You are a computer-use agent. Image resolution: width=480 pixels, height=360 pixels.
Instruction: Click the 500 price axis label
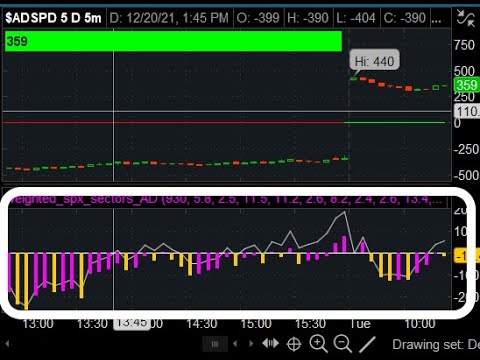pos(464,71)
